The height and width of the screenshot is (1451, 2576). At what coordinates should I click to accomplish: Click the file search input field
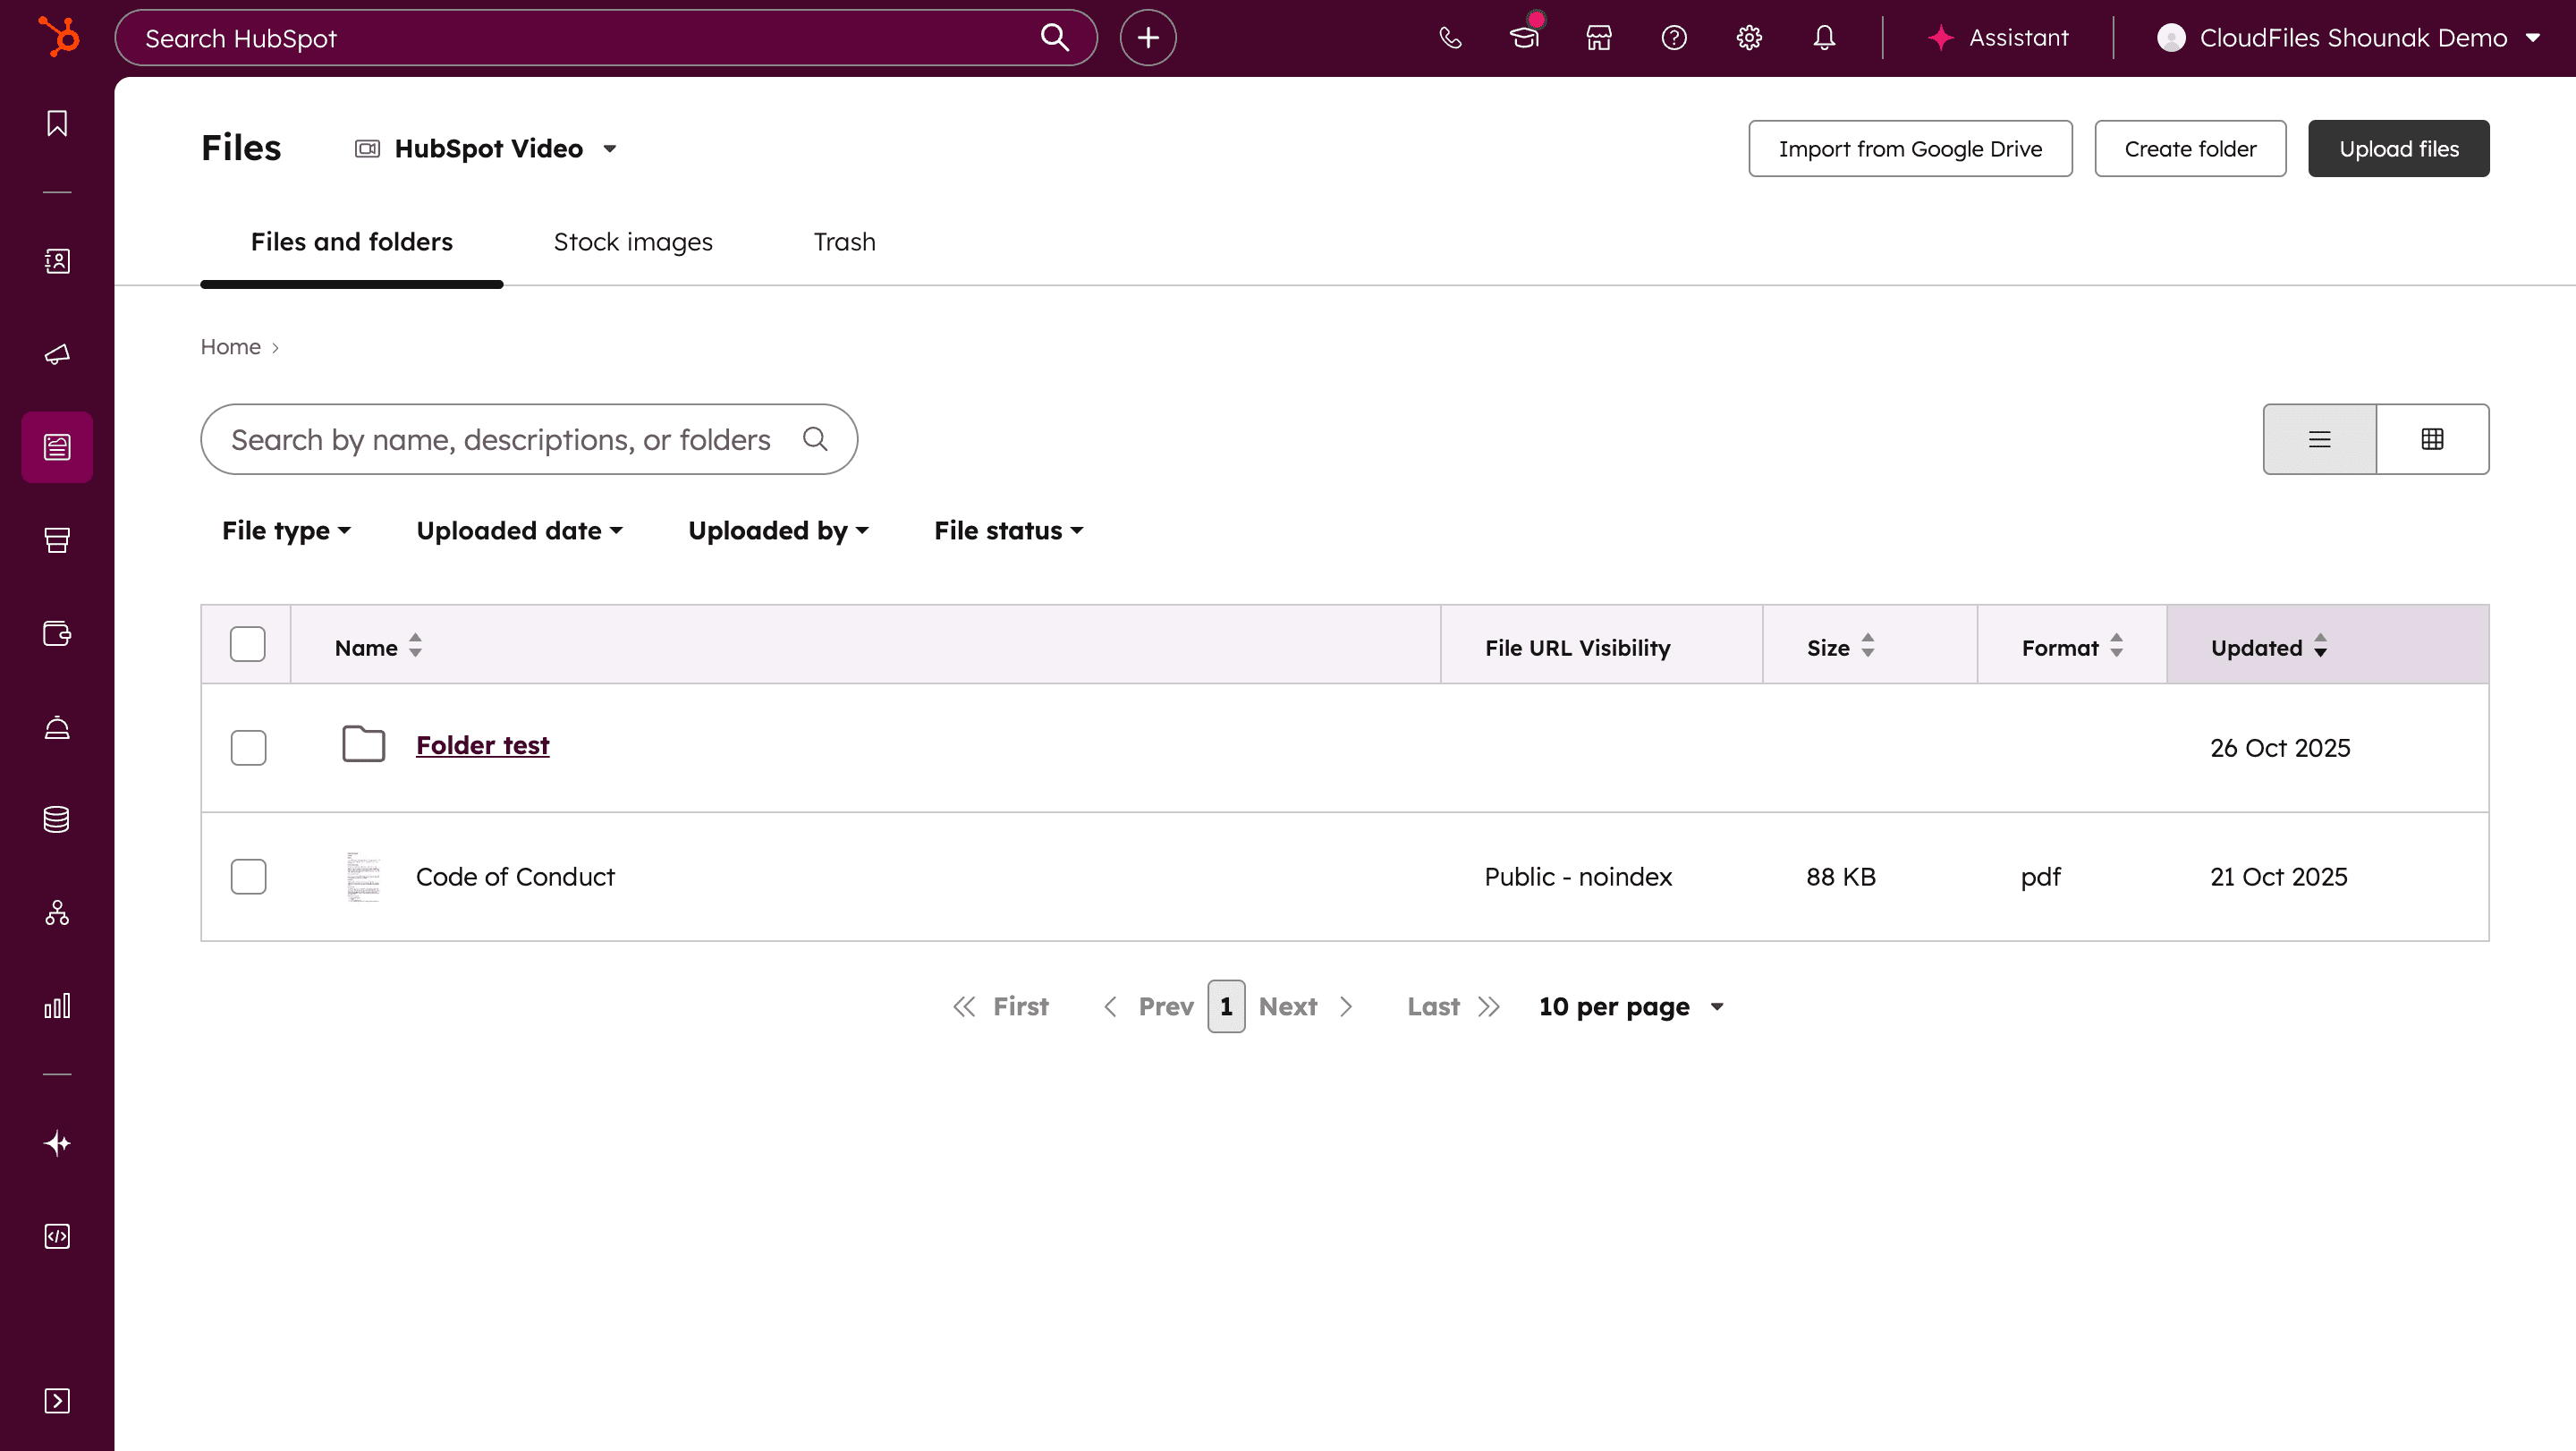500,440
